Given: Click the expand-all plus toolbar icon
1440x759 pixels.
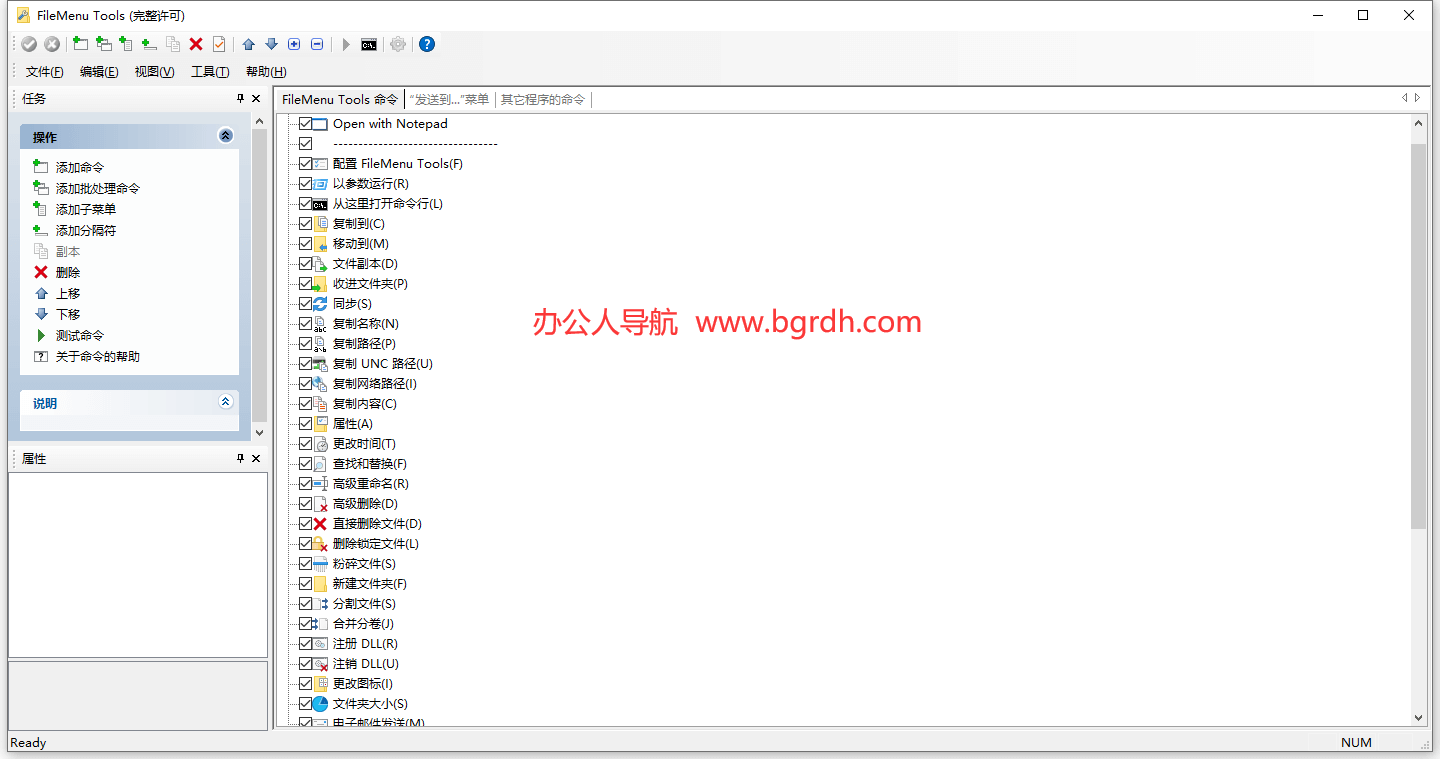Looking at the screenshot, I should pos(293,44).
